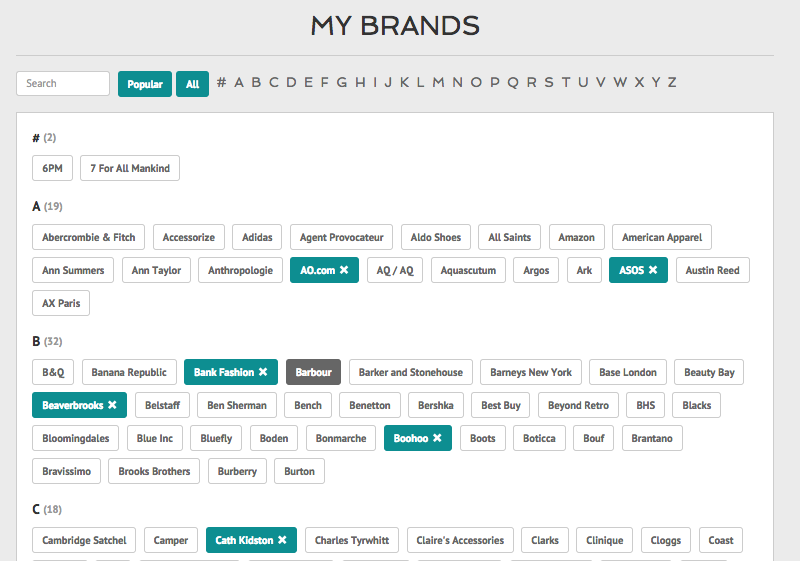Select Beyond Retro brand
Screen dimensions: 800x561
(578, 405)
